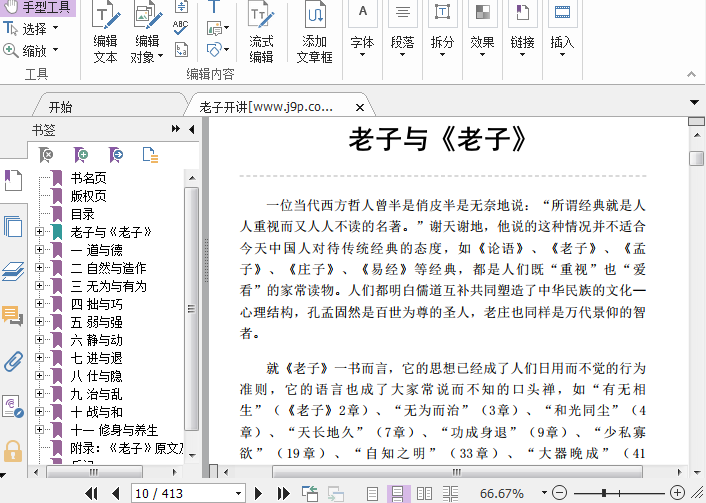
Task: Open the Zoom (缩放) tool dropdown
Action: [55, 50]
